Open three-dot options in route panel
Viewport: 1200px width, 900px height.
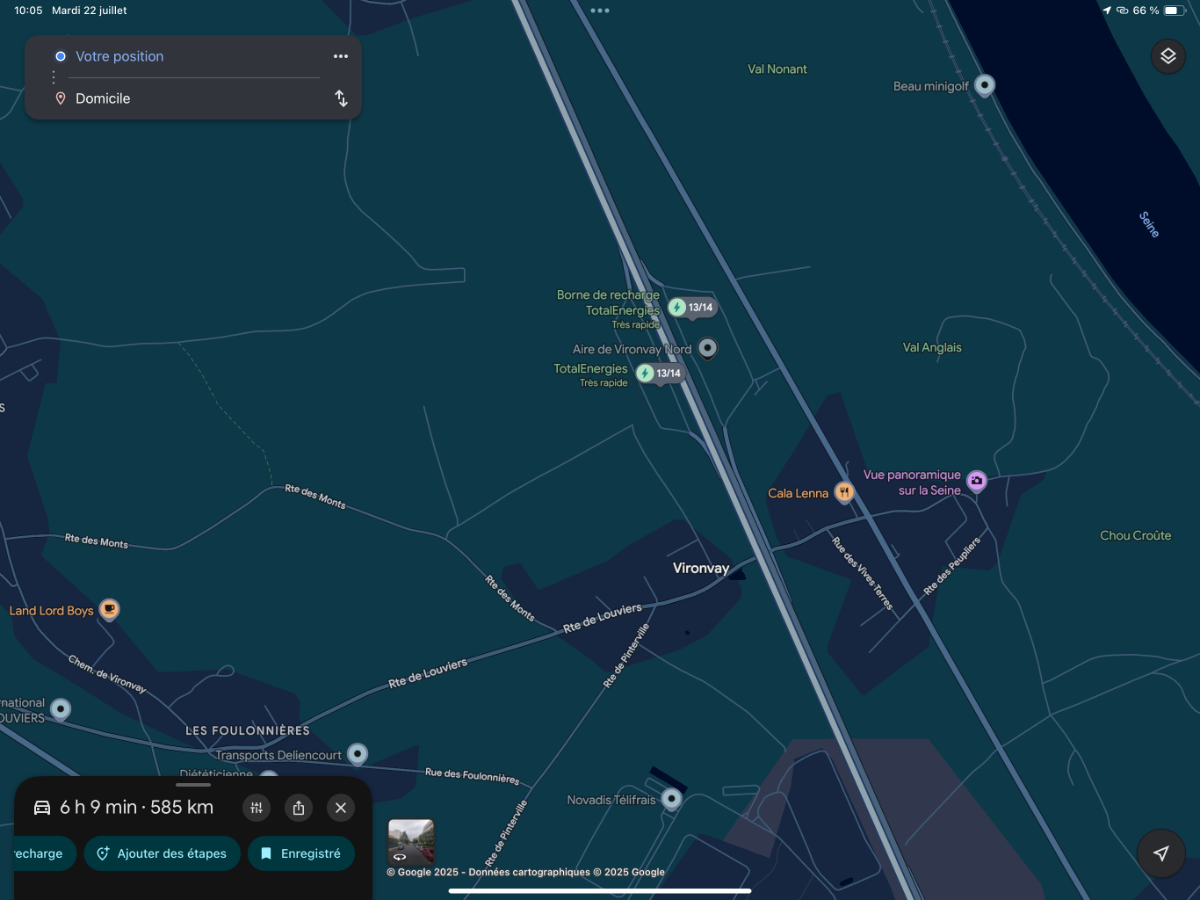tap(341, 56)
